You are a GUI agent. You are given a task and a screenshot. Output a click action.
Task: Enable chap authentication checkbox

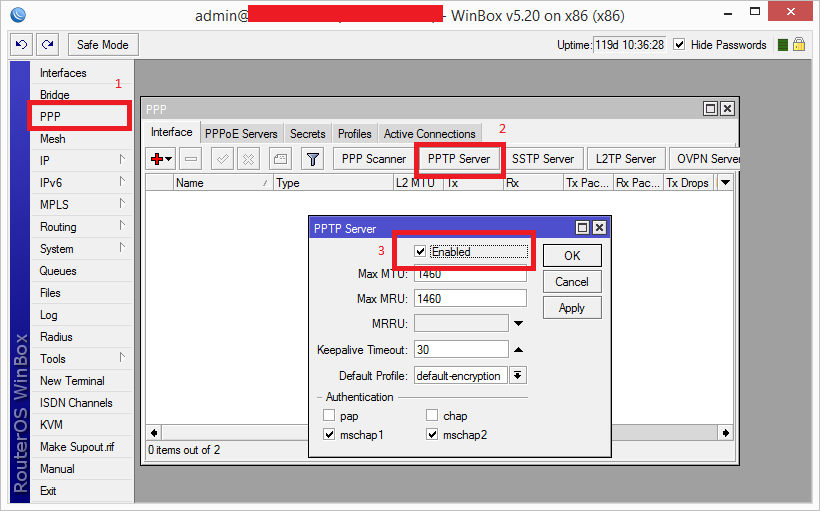click(432, 415)
